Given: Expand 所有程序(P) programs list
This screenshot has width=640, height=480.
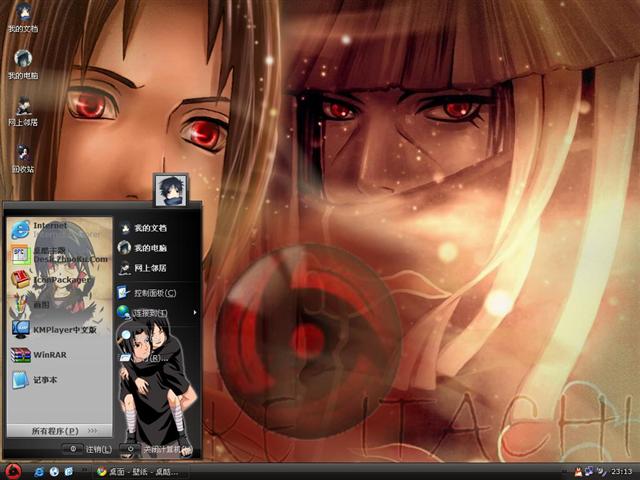Looking at the screenshot, I should pyautogui.click(x=58, y=431).
